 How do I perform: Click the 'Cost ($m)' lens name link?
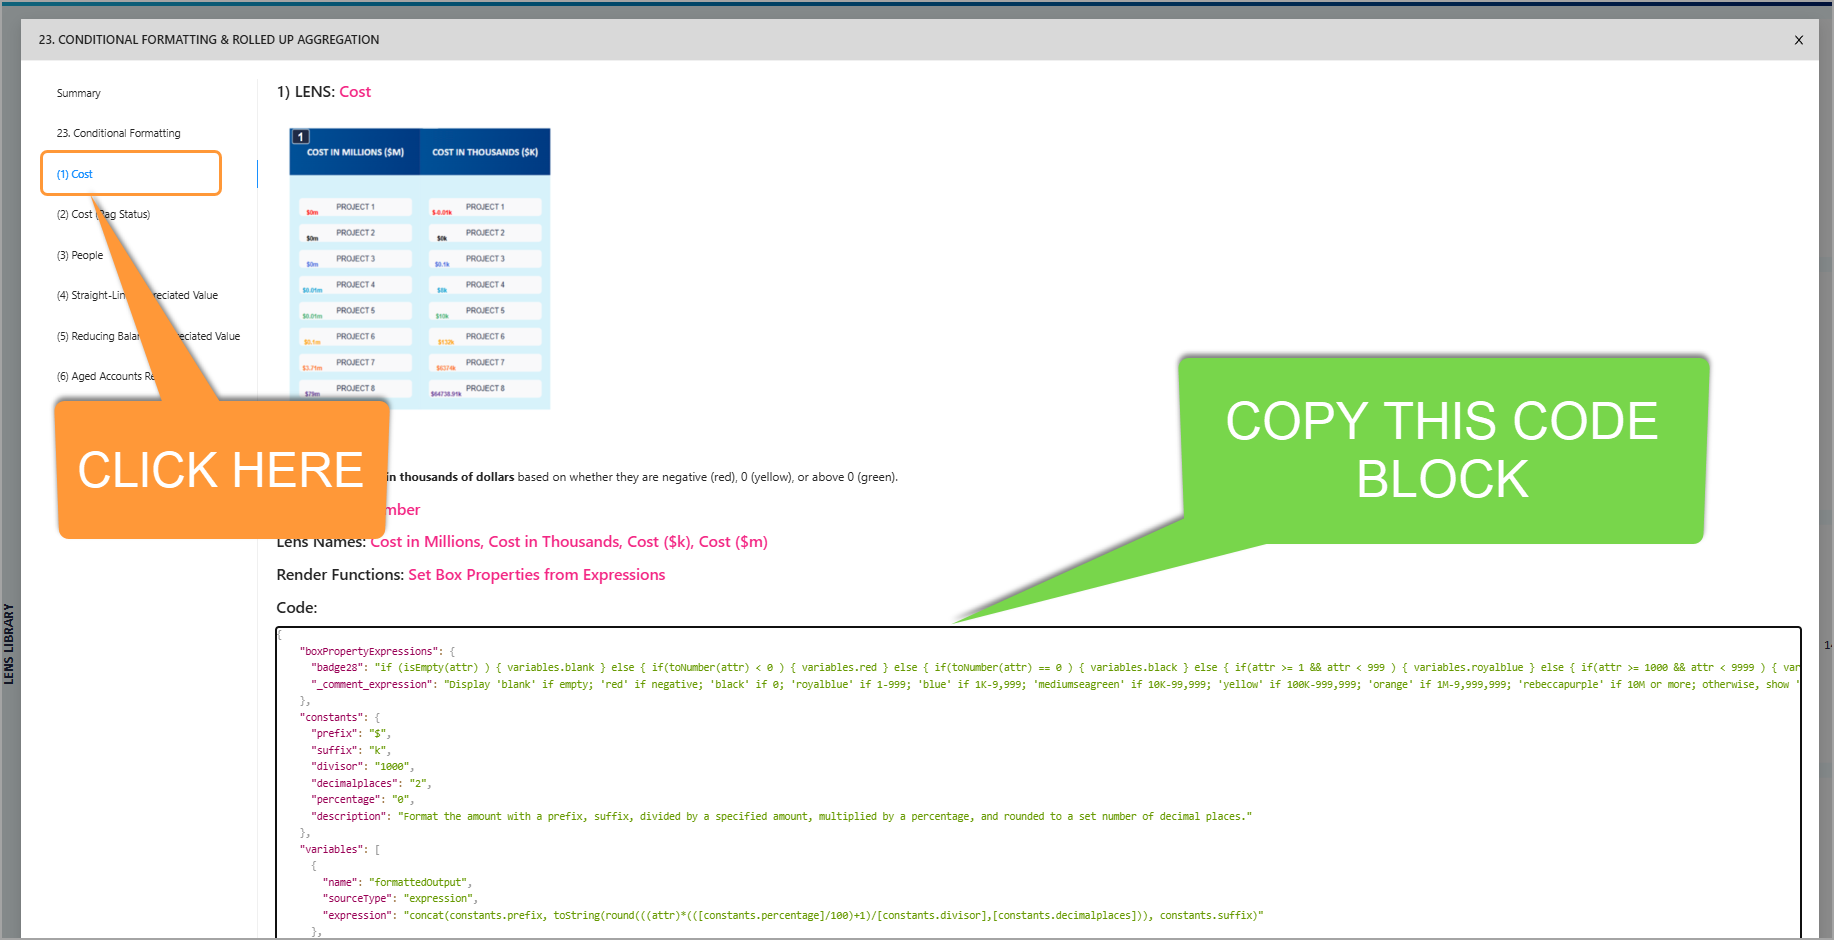733,542
